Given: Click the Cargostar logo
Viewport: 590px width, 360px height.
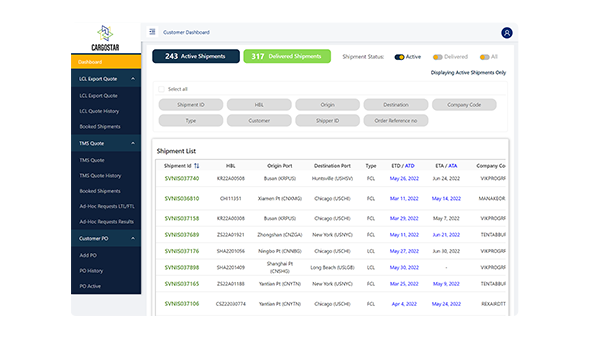Looking at the screenshot, I should [x=105, y=38].
